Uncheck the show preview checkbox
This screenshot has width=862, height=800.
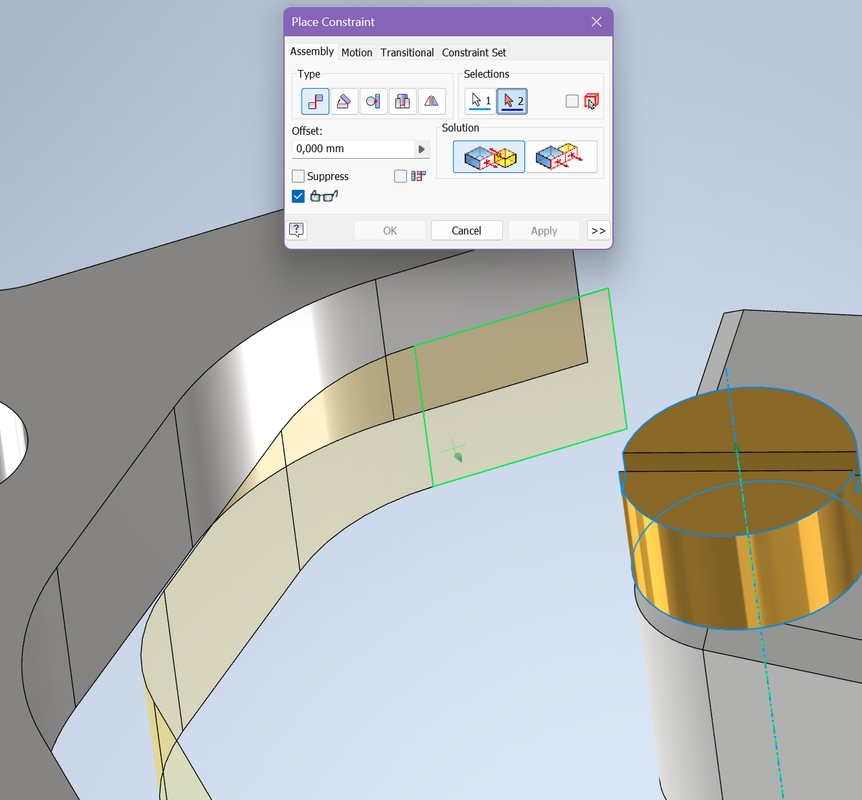point(298,196)
